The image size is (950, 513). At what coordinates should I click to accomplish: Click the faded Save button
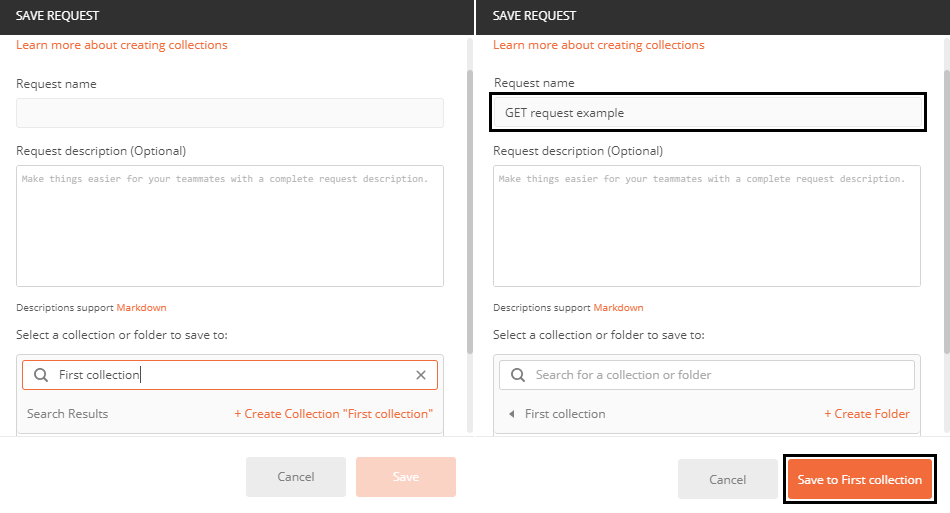point(405,477)
